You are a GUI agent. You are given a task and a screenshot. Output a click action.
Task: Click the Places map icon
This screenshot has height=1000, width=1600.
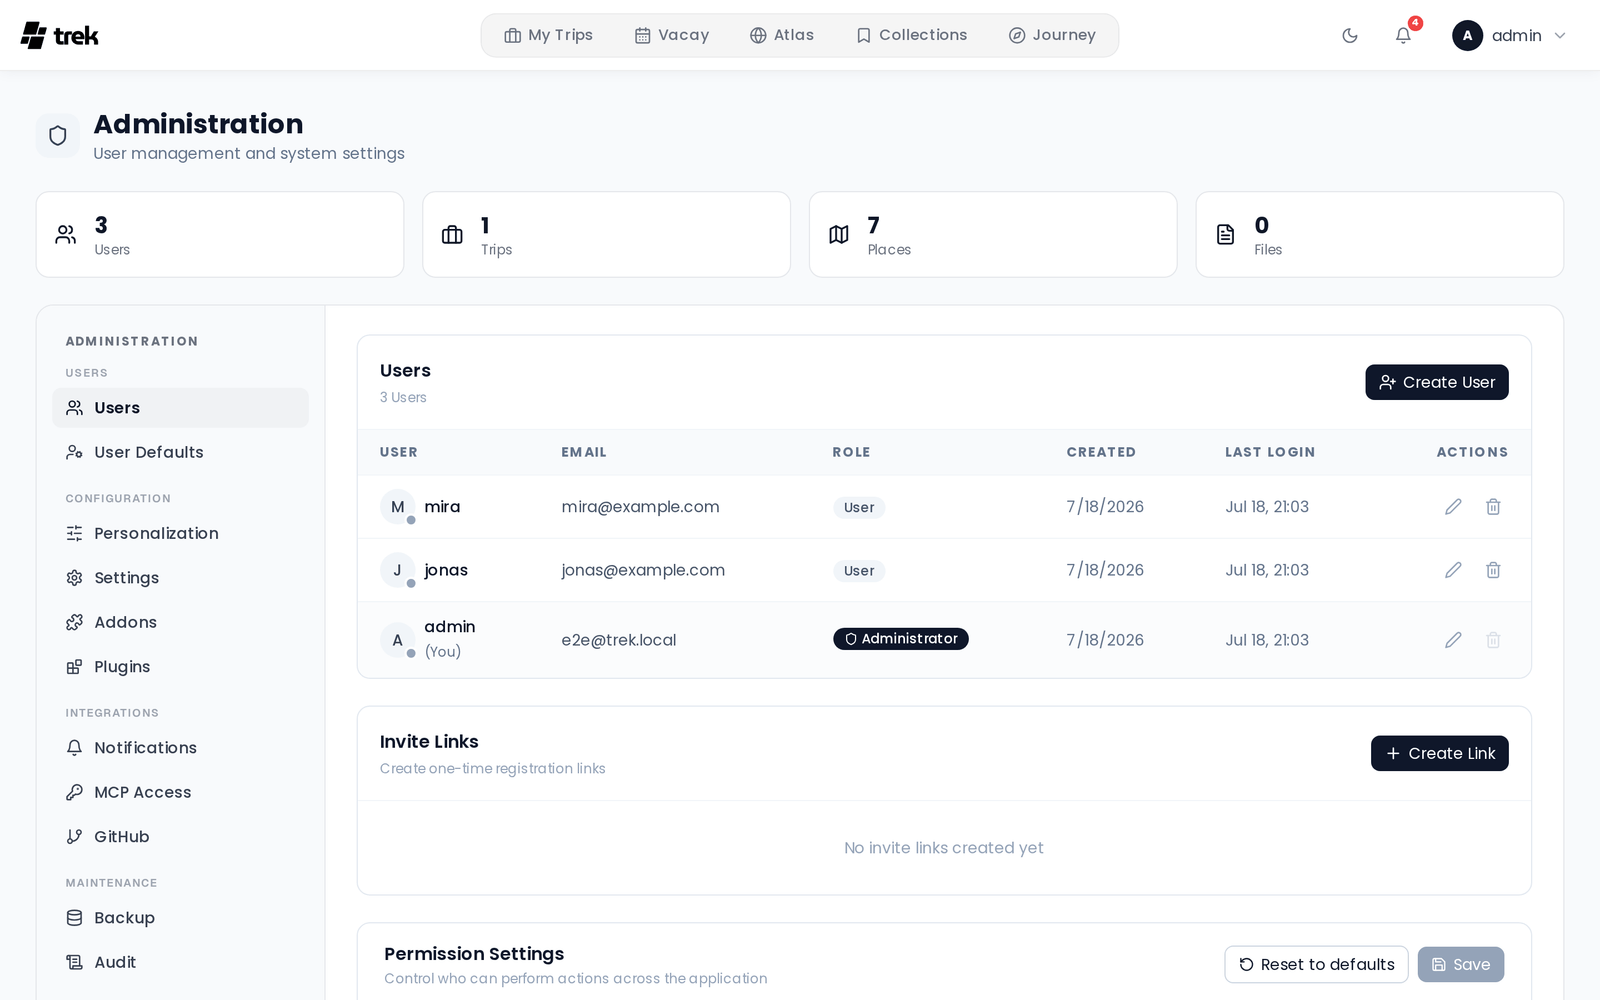click(x=839, y=235)
